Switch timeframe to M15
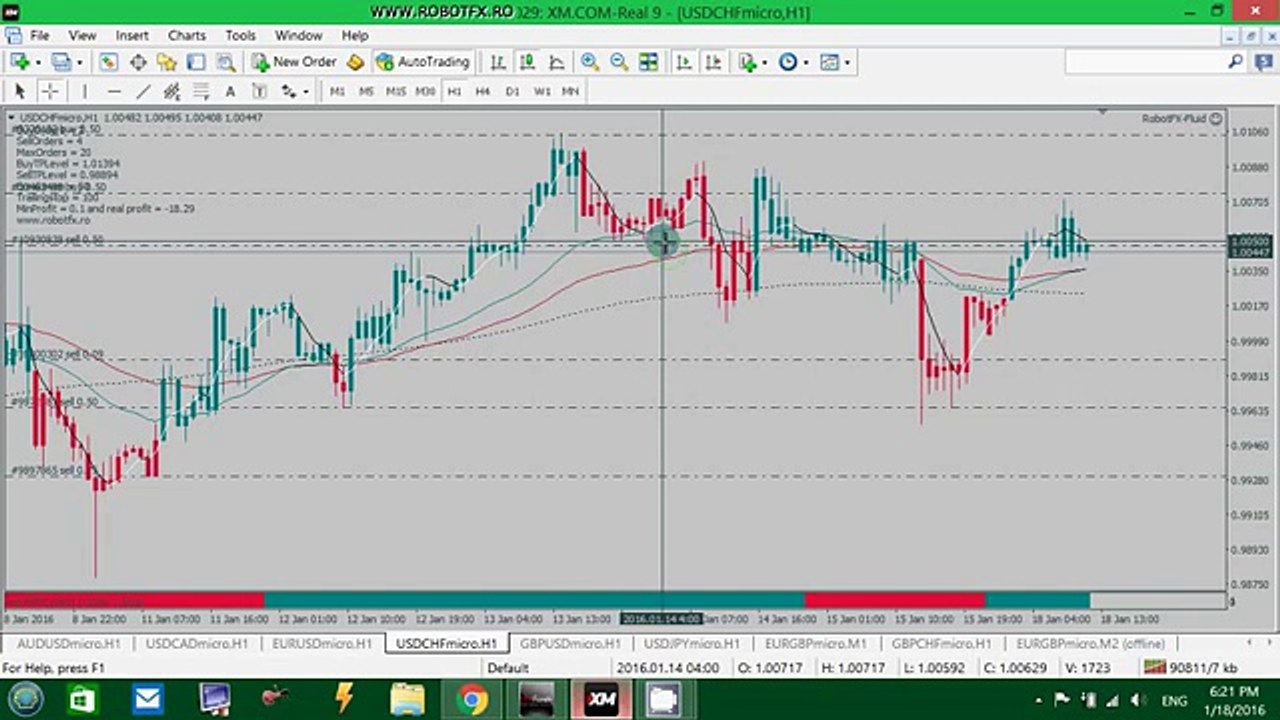The height and width of the screenshot is (720, 1280). 396,91
